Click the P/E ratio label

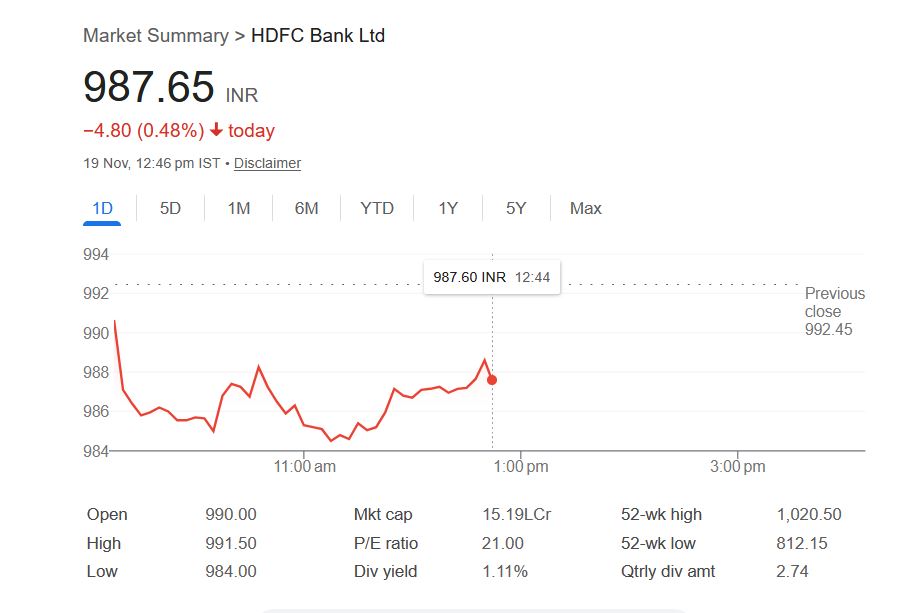click(385, 543)
